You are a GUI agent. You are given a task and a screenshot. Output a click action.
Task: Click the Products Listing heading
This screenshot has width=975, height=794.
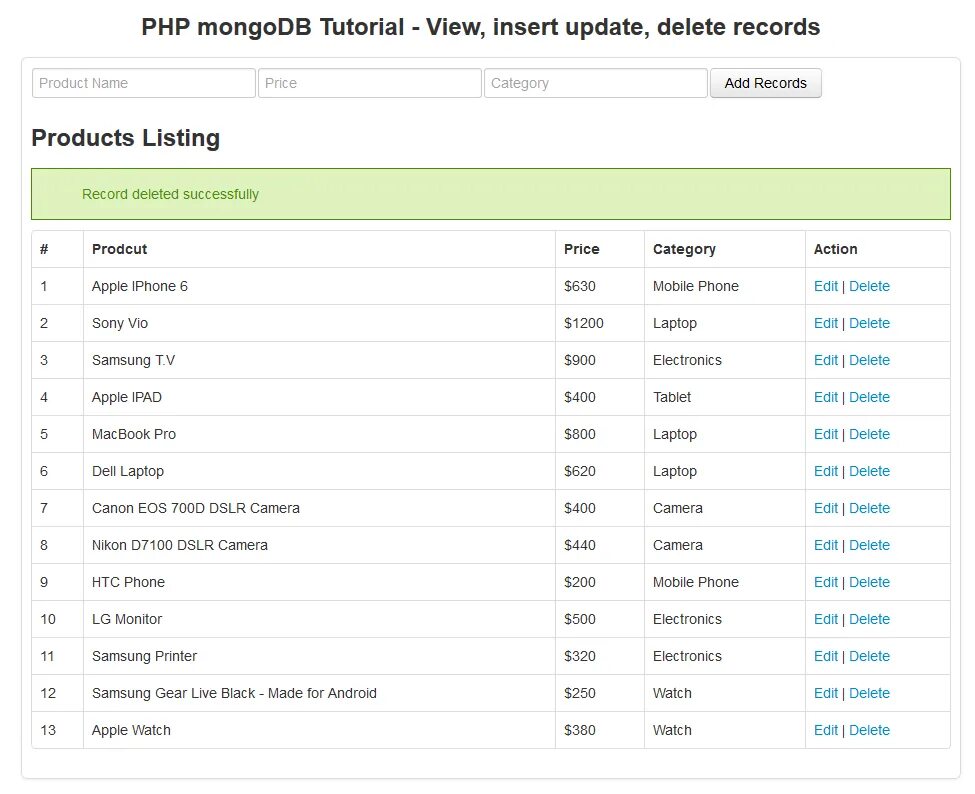point(126,138)
